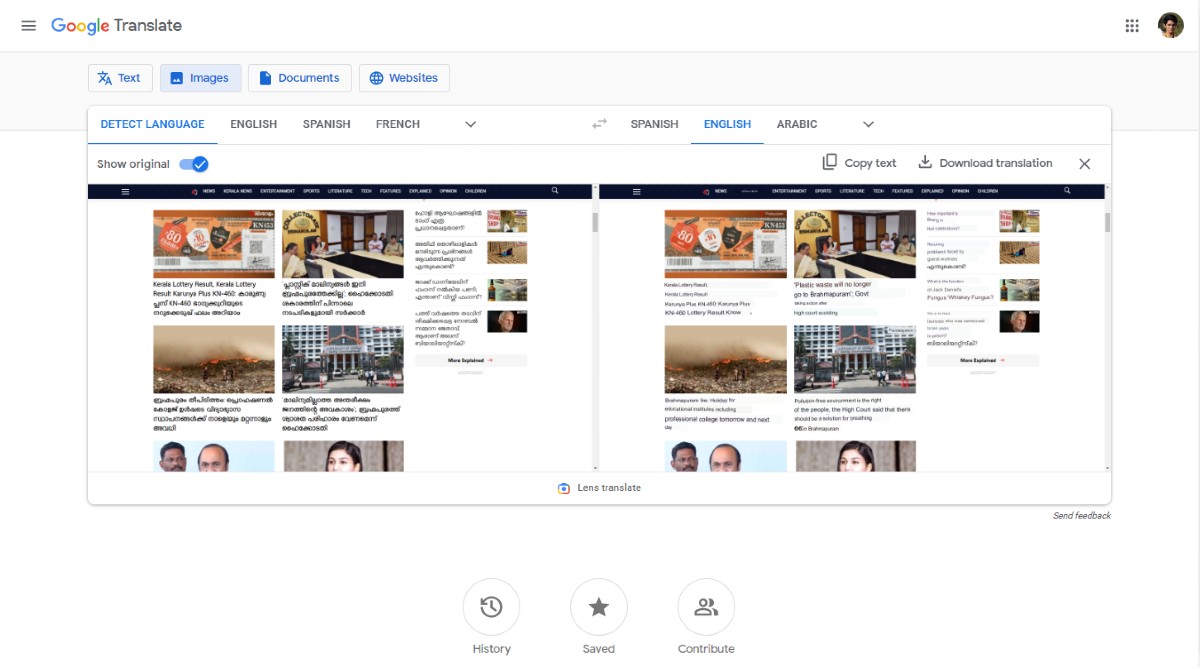Open the Websites translation tab
The image size is (1200, 667).
point(404,77)
